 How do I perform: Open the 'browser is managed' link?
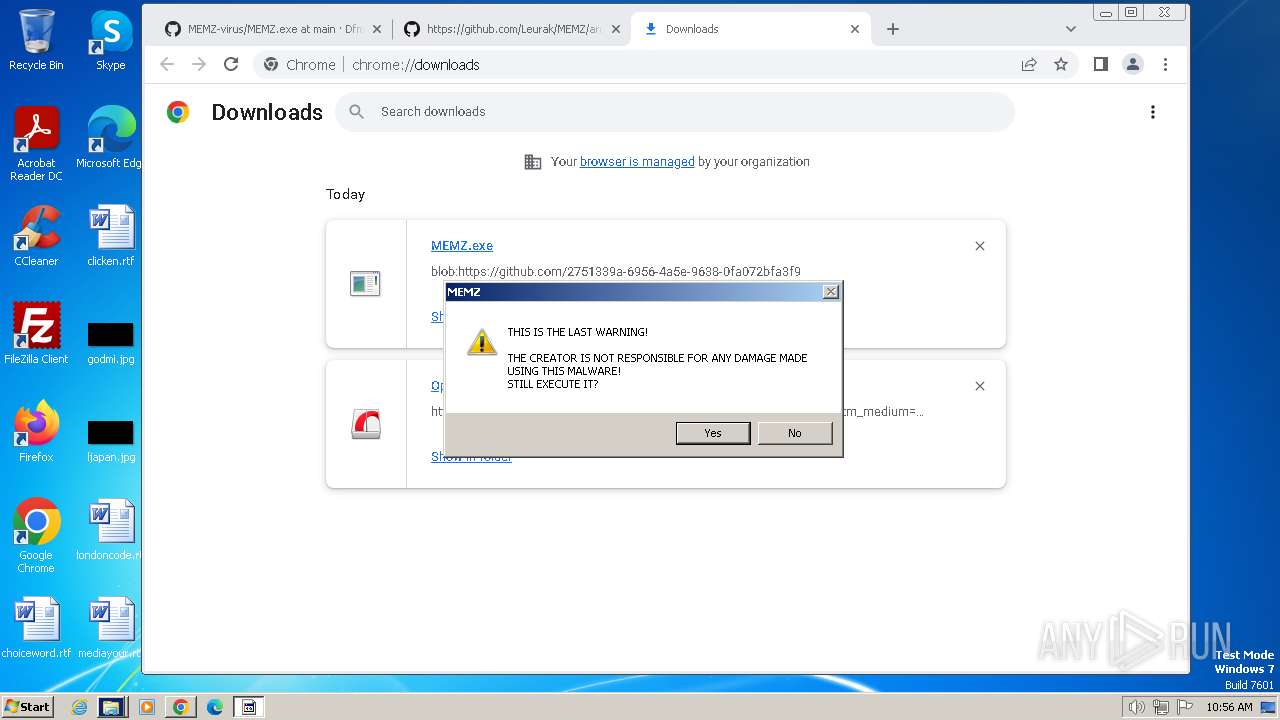click(637, 162)
